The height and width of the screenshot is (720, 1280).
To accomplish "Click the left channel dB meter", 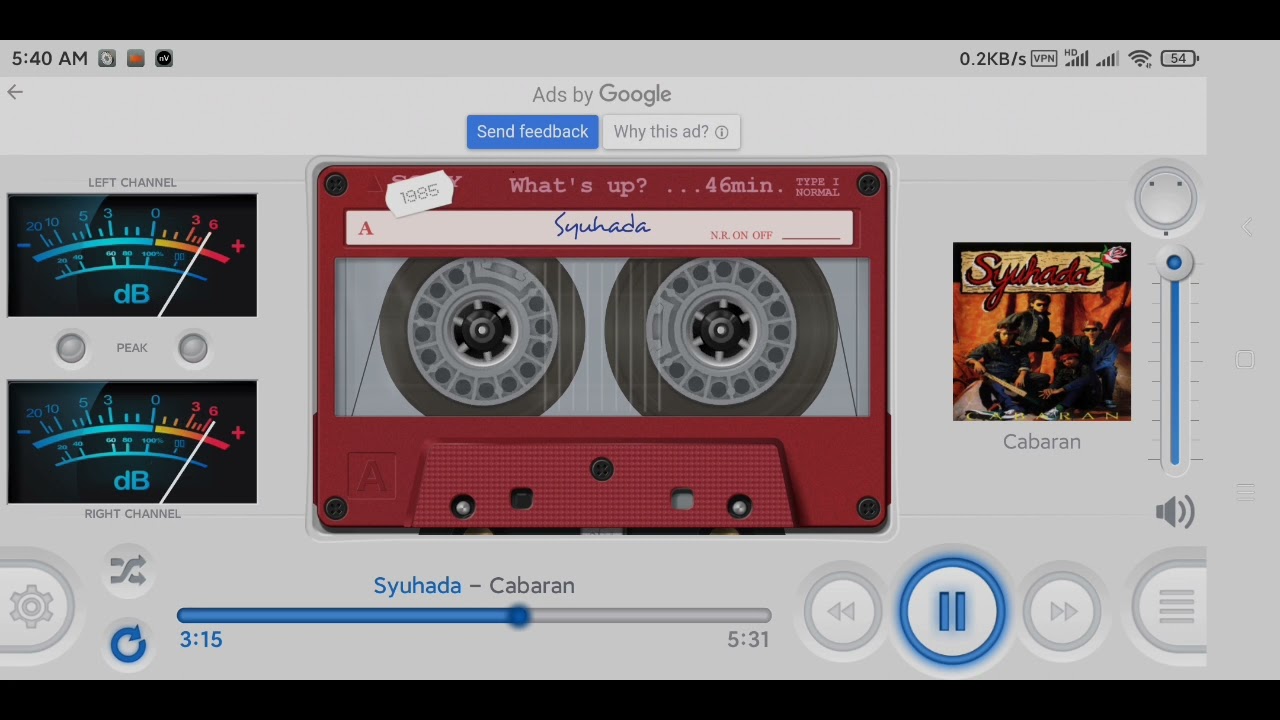I will 132,255.
